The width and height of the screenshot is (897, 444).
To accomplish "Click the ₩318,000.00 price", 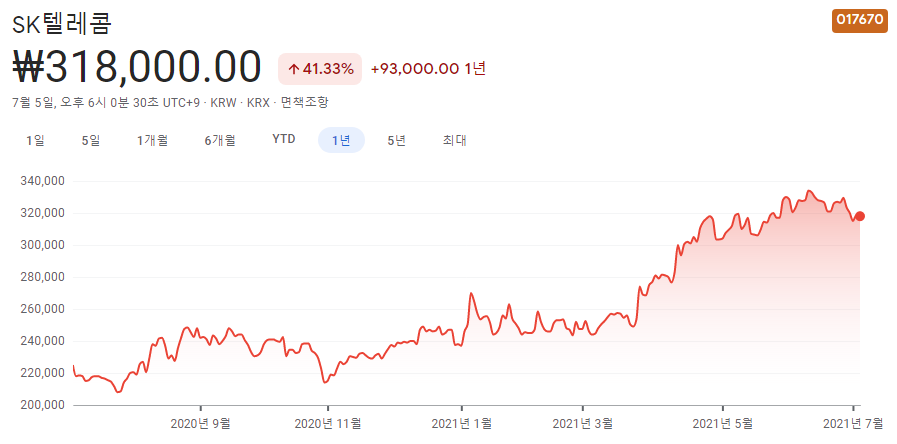I will 137,68.
